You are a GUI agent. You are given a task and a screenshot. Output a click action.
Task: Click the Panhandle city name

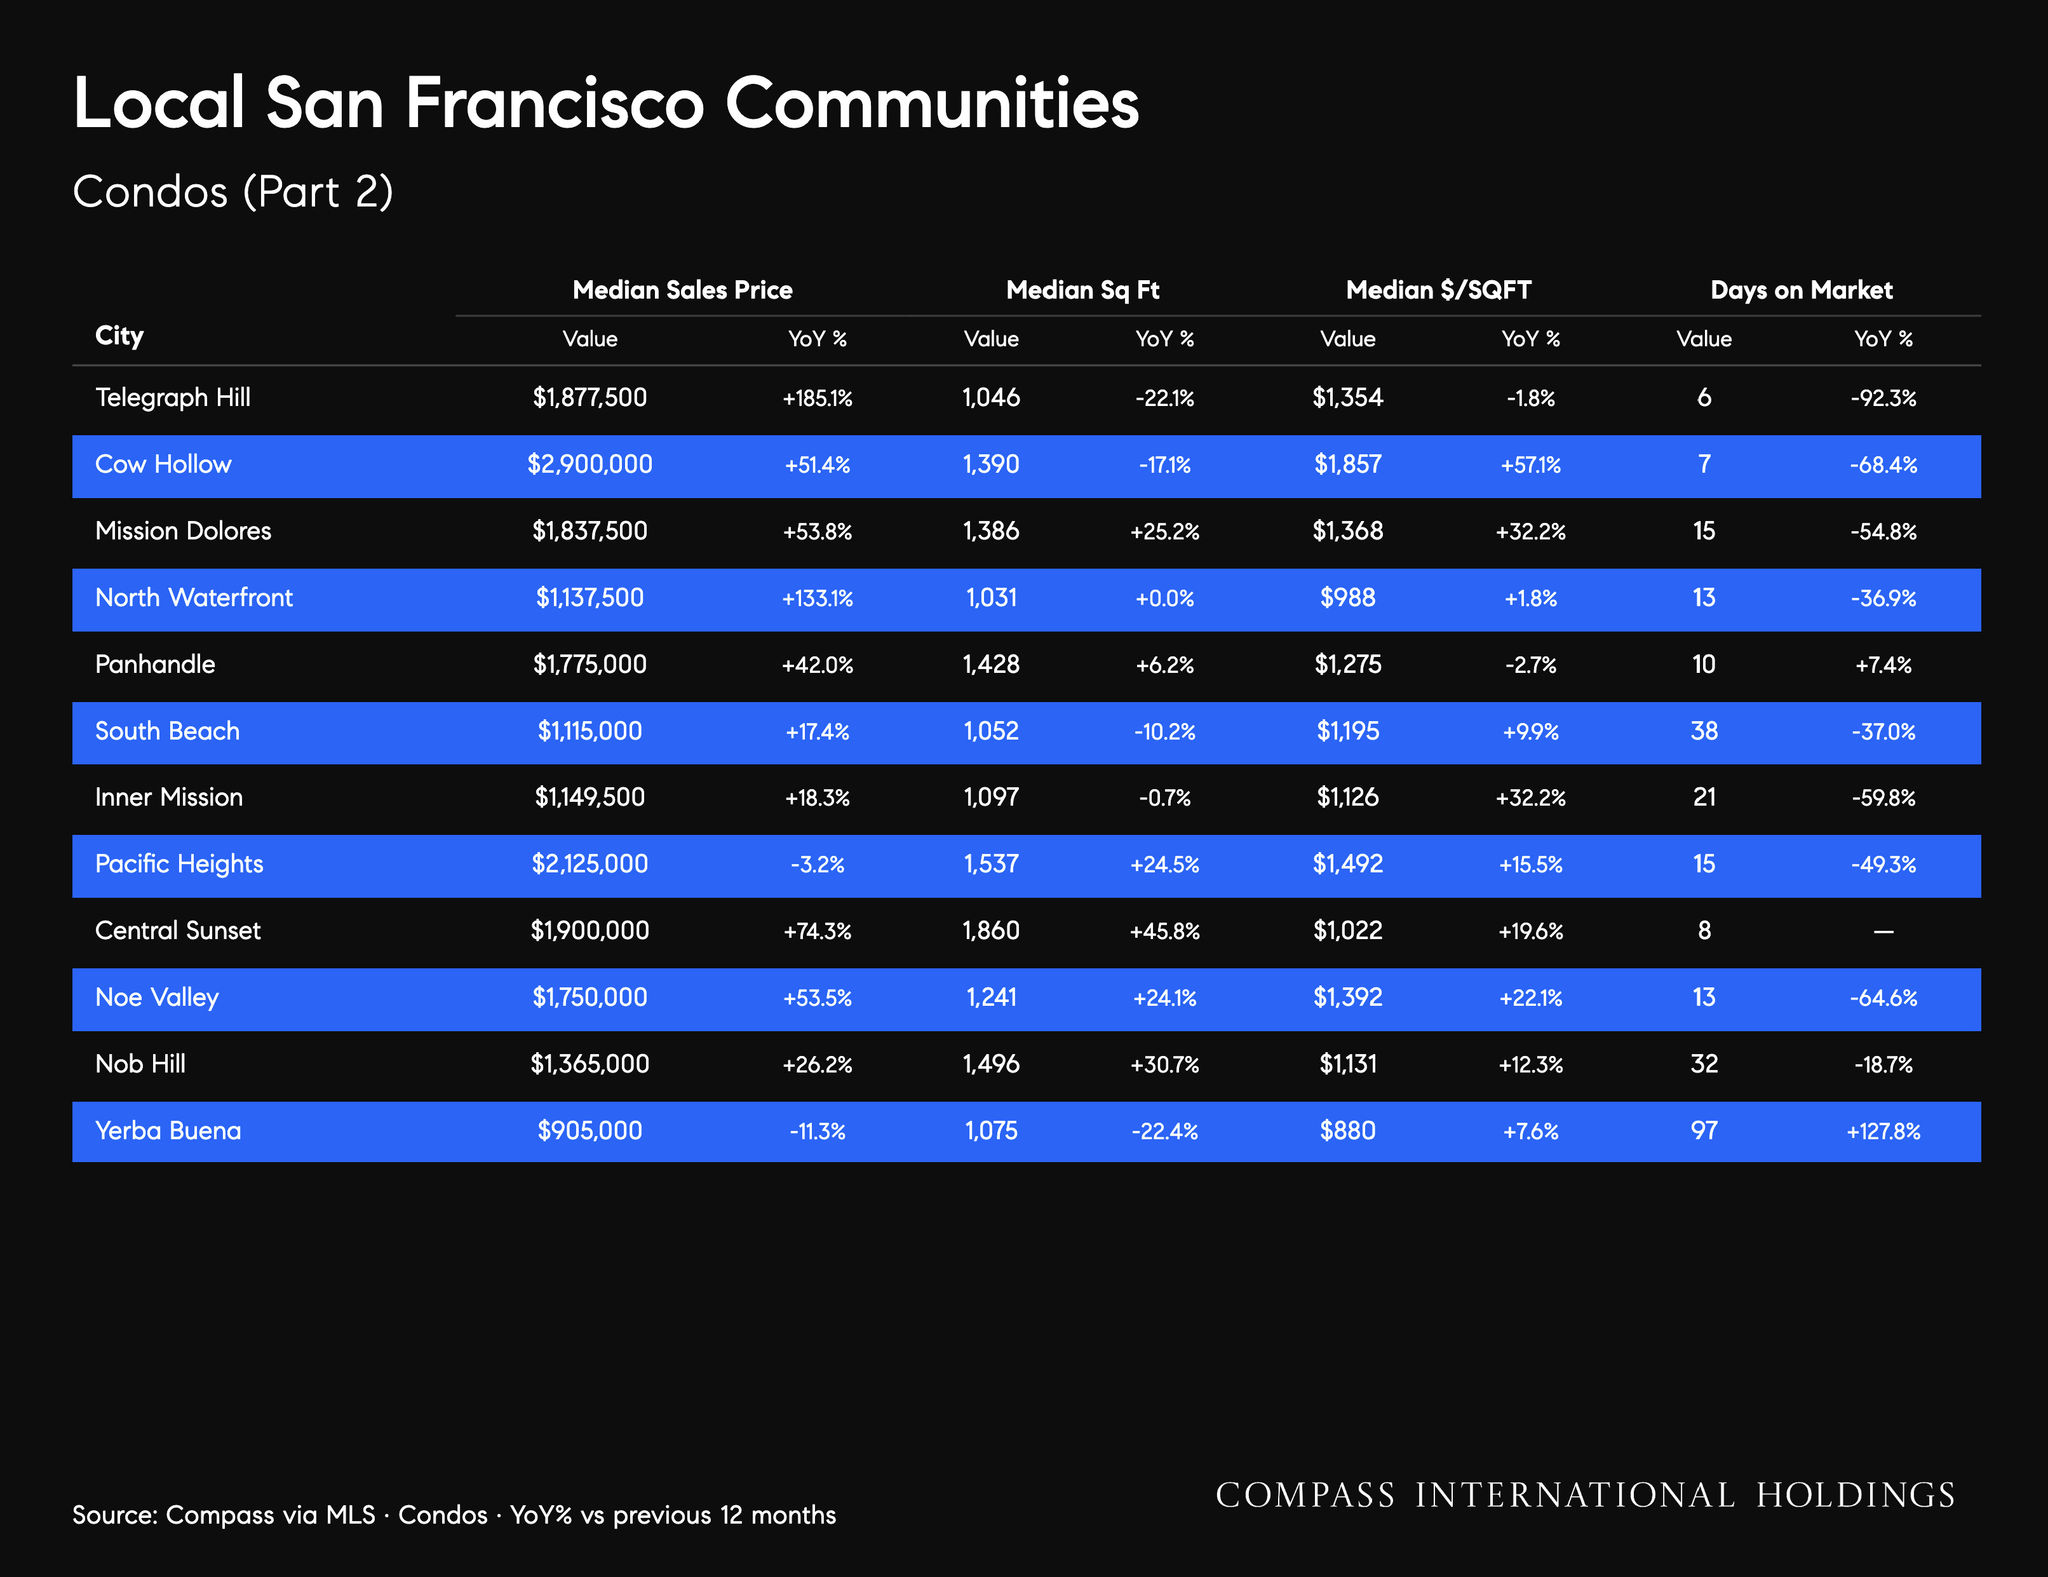pyautogui.click(x=155, y=664)
